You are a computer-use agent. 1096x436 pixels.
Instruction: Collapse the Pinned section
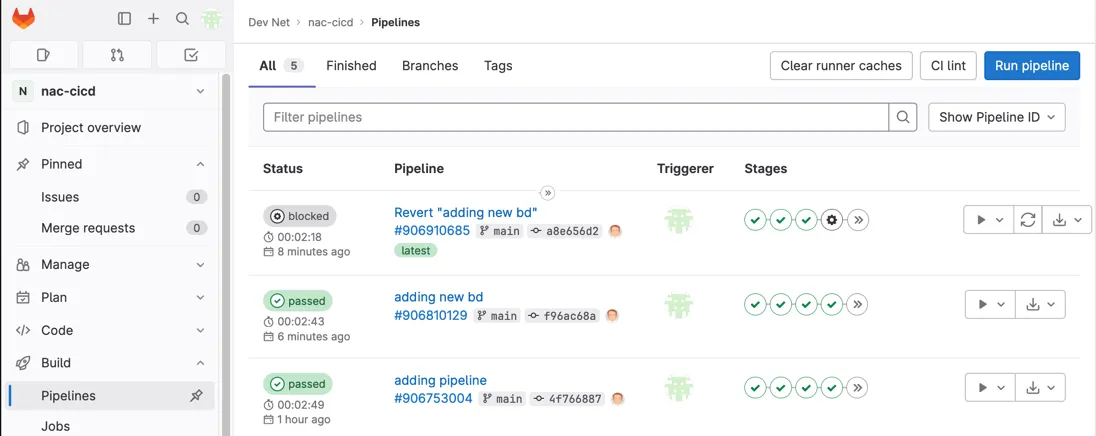click(x=201, y=164)
